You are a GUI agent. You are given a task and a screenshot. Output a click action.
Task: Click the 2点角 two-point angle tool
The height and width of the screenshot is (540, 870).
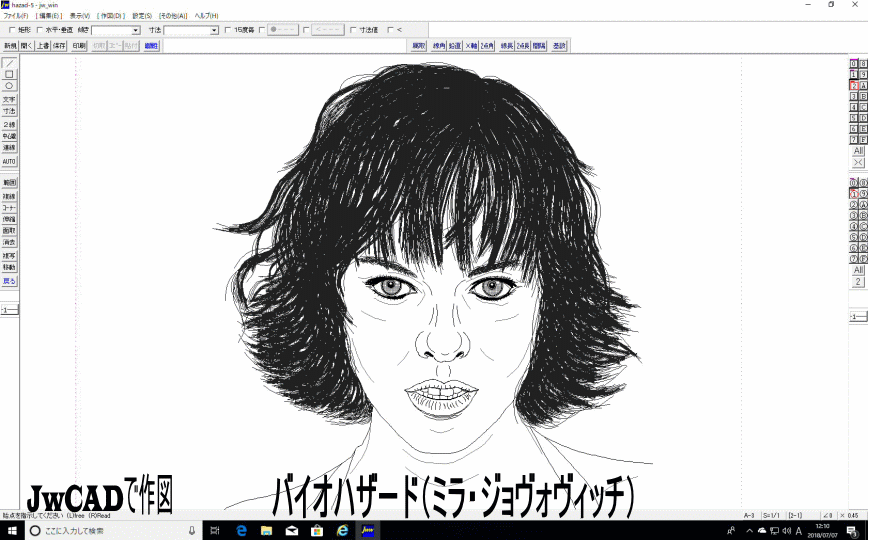[x=487, y=46]
